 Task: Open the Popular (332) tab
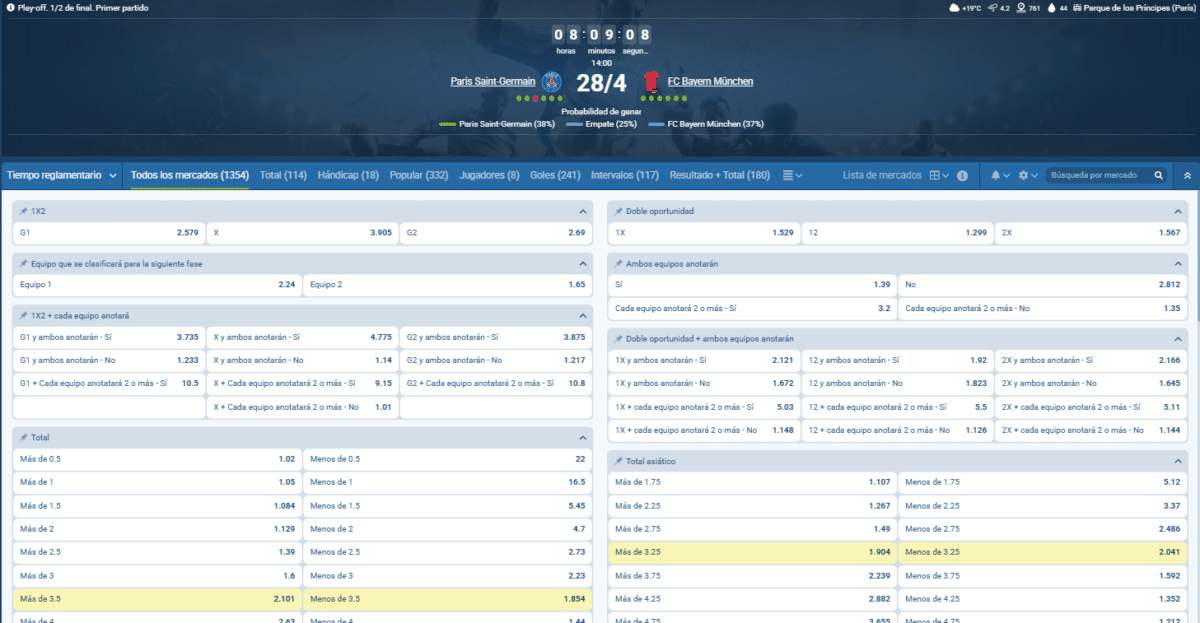click(x=419, y=175)
